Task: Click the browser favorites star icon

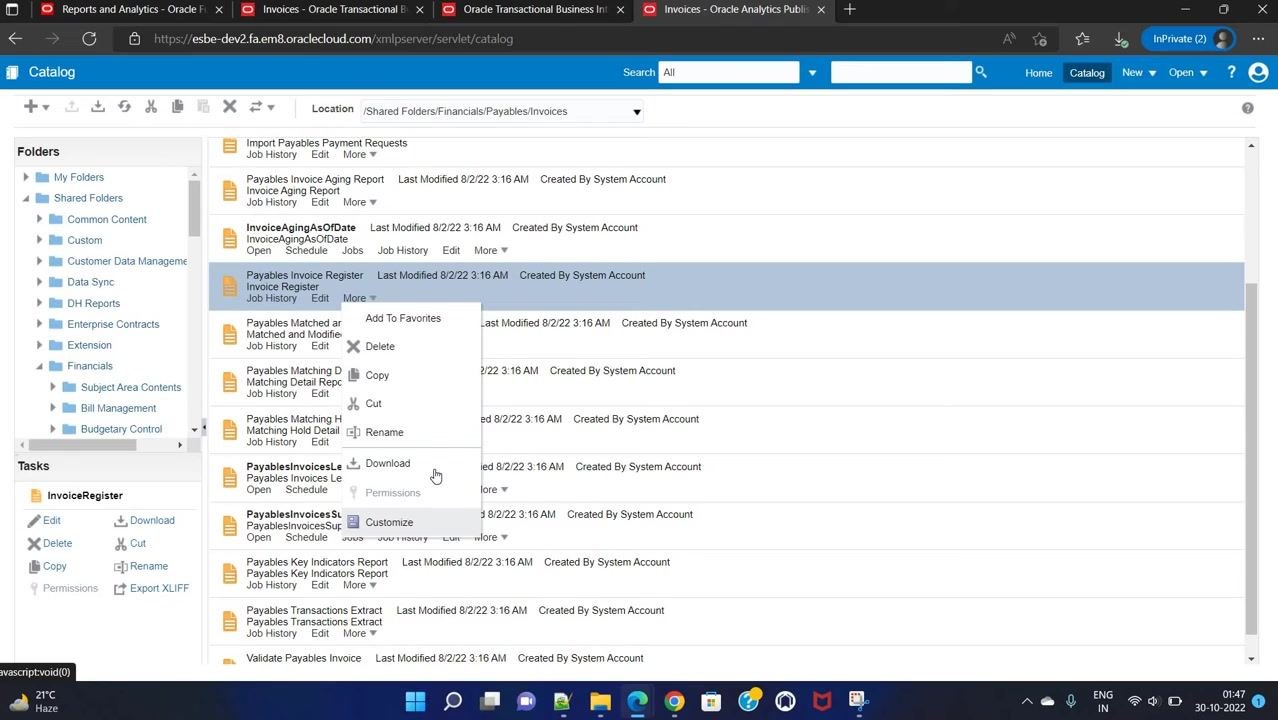Action: (x=1082, y=39)
